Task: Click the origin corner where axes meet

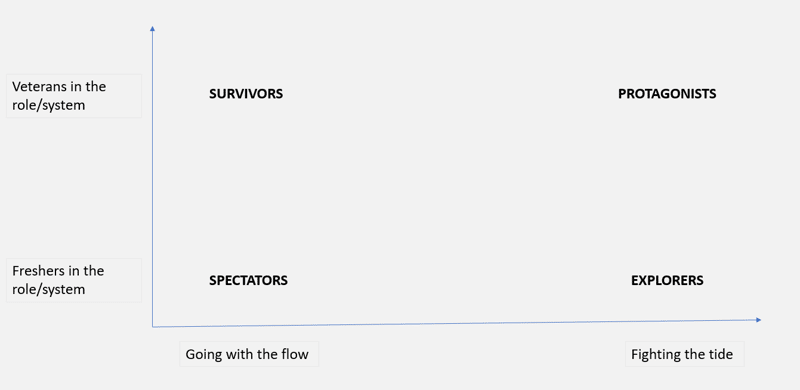Action: pos(153,326)
